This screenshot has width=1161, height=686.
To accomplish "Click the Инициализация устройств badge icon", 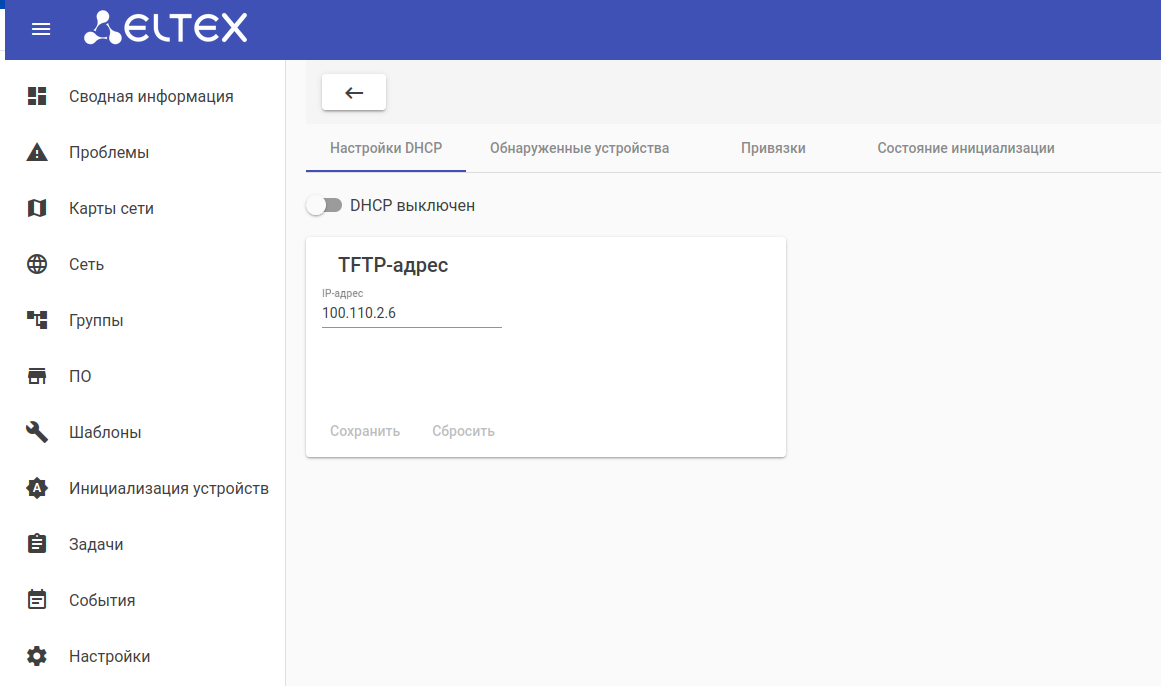I will pyautogui.click(x=37, y=488).
